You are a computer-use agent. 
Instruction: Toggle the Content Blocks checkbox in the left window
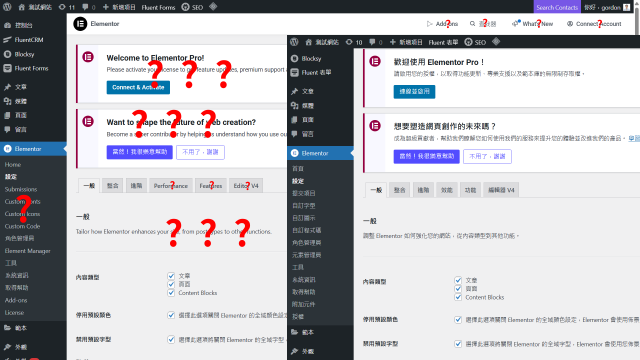pos(171,293)
